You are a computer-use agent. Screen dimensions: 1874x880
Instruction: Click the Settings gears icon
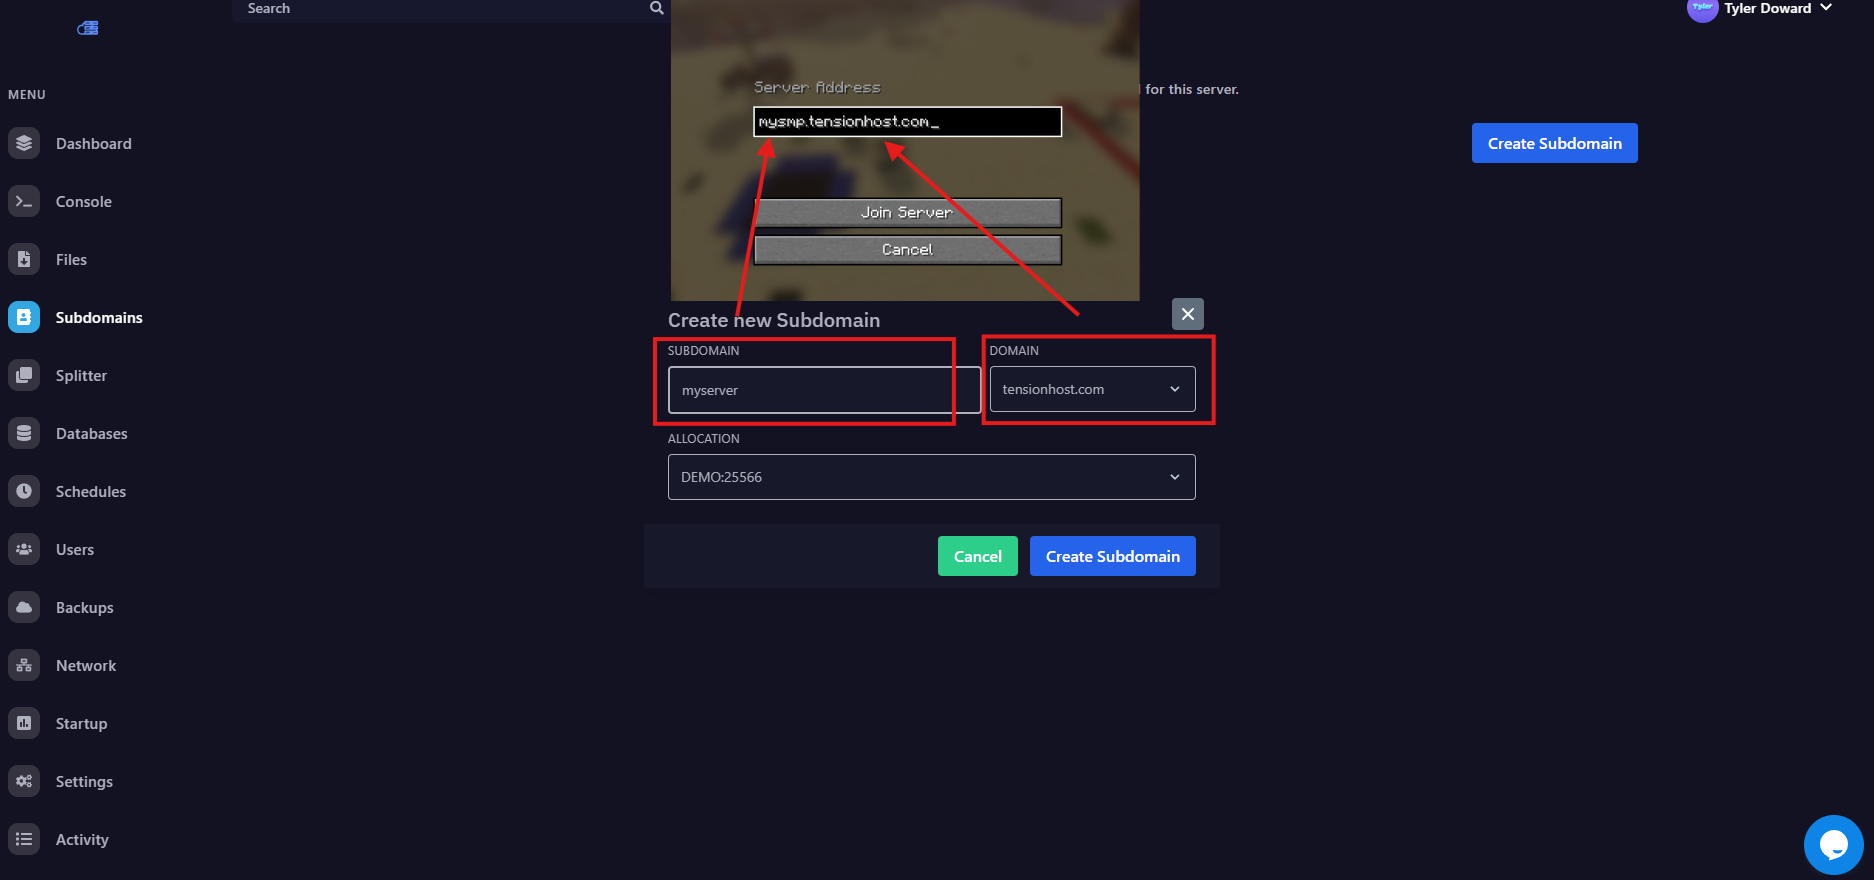coord(24,781)
